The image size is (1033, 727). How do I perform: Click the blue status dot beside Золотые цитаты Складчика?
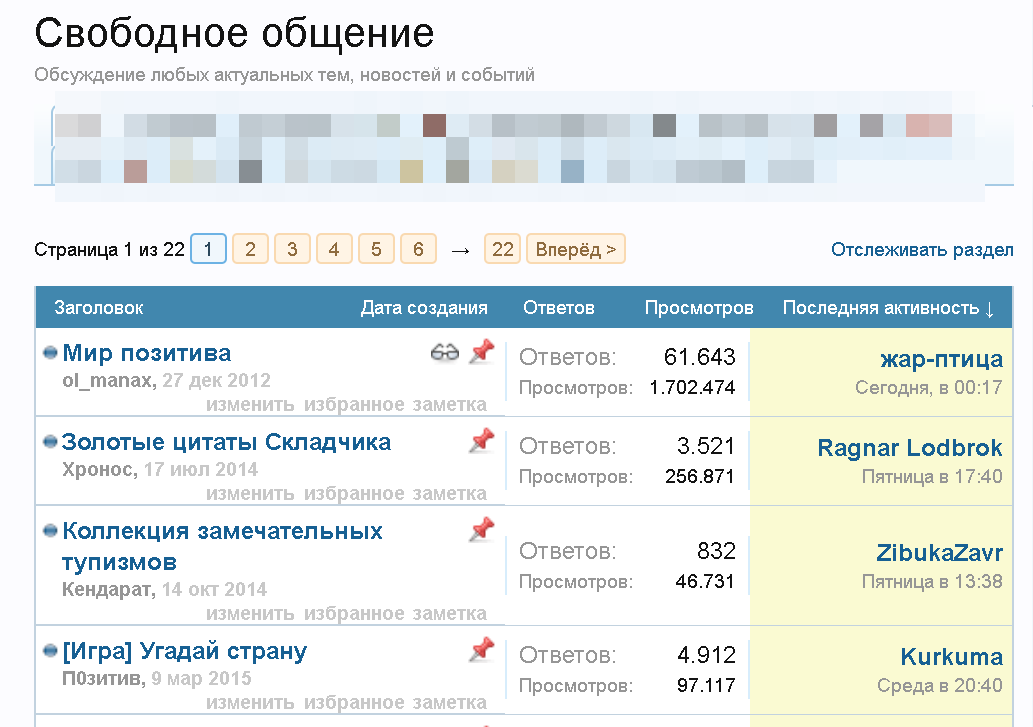(50, 442)
